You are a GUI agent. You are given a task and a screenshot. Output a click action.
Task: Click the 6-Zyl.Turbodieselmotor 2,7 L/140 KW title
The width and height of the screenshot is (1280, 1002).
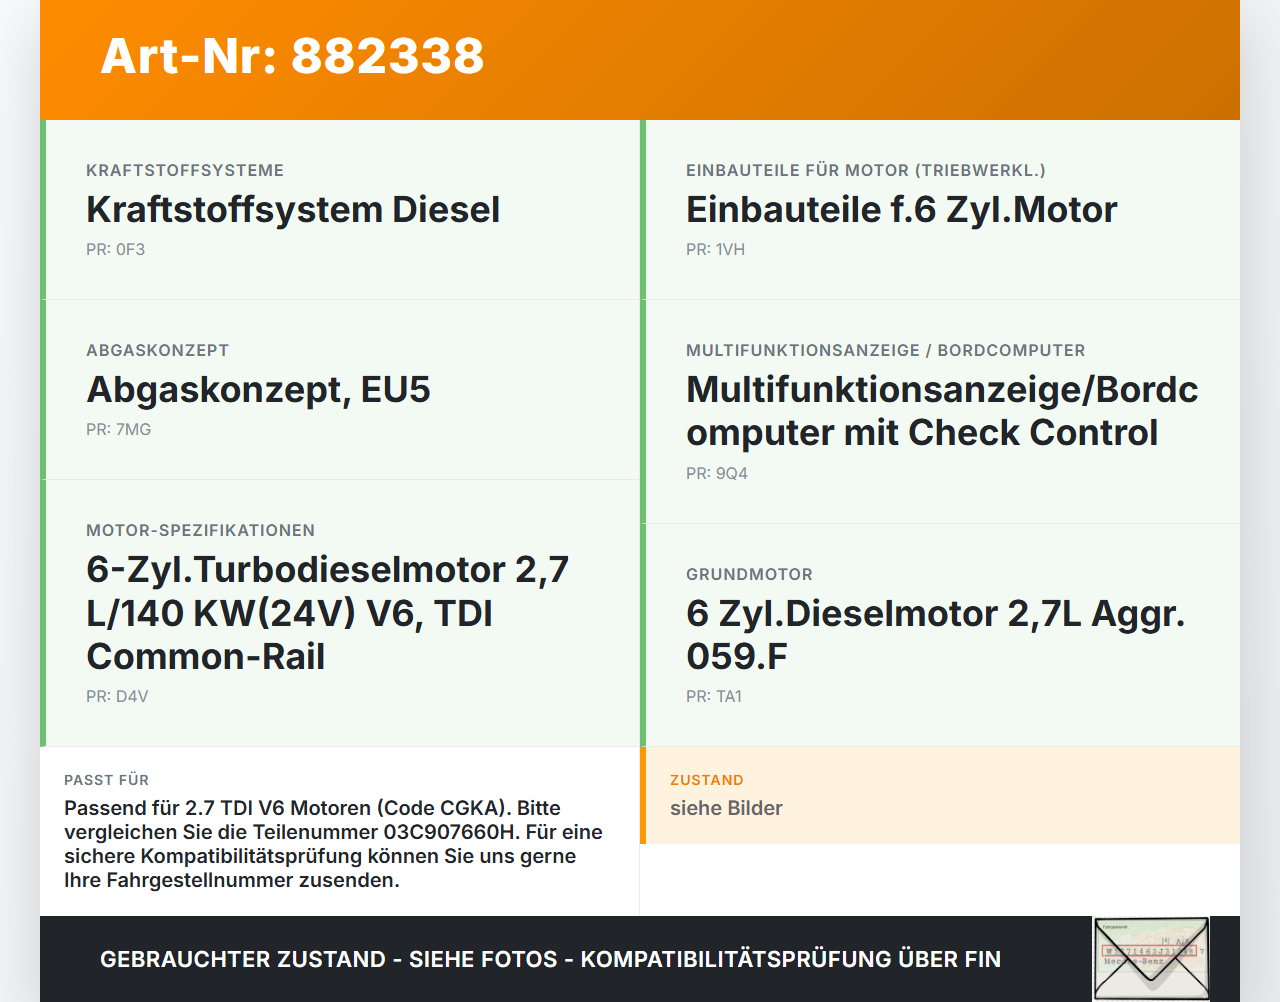327,613
